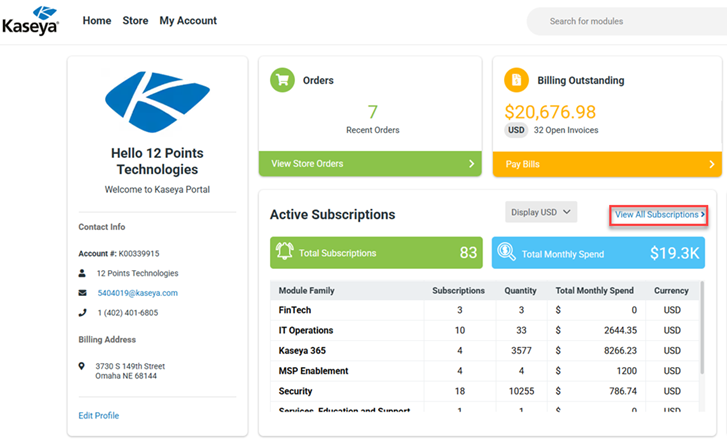Click the subscriptions table vertical scrollbar
The height and width of the screenshot is (440, 727).
(702, 327)
